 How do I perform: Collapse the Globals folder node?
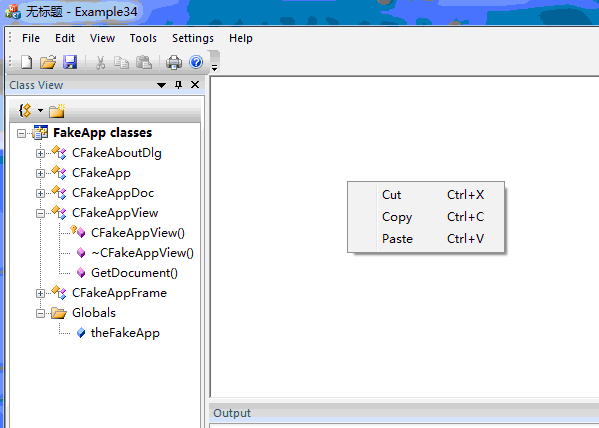[x=40, y=313]
